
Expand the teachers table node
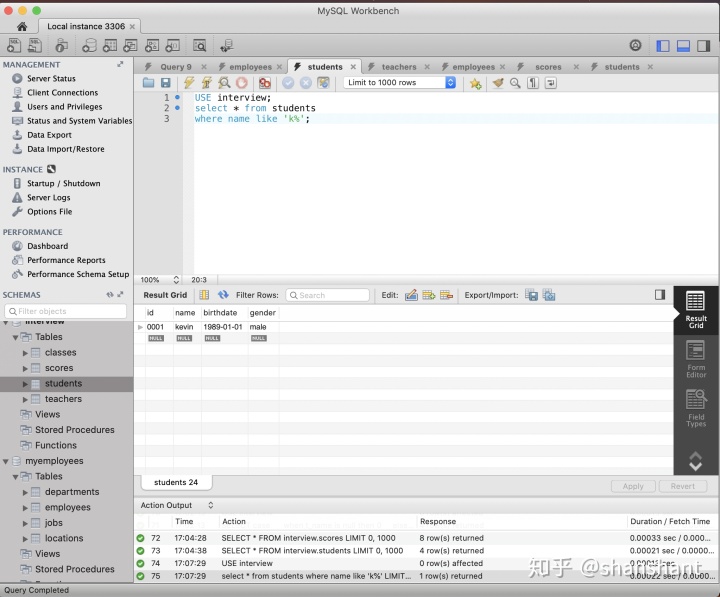pyautogui.click(x=25, y=400)
